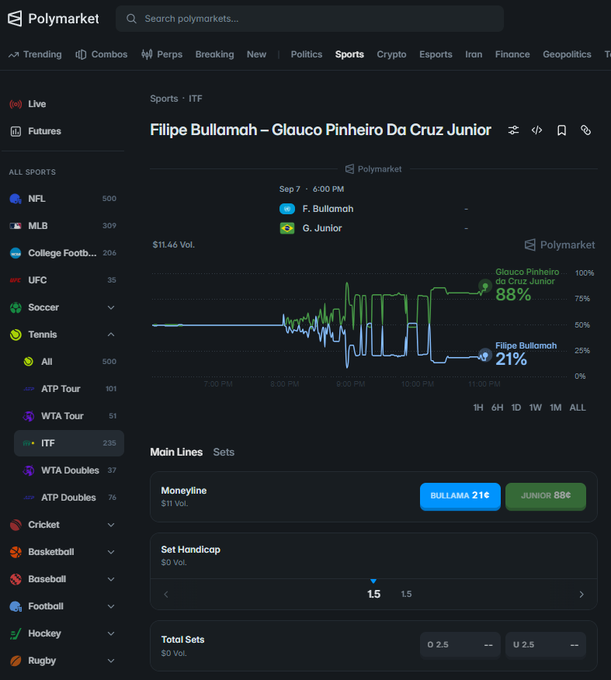The height and width of the screenshot is (680, 611).
Task: Click the Rugby ball icon
Action: (16, 661)
